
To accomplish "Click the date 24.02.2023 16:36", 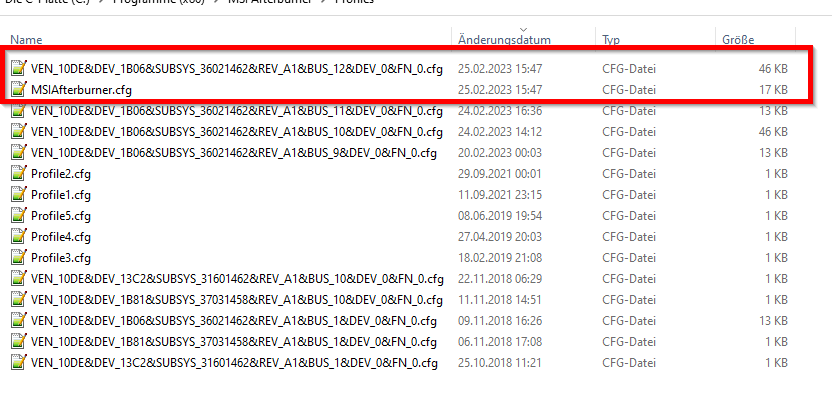I will point(500,111).
